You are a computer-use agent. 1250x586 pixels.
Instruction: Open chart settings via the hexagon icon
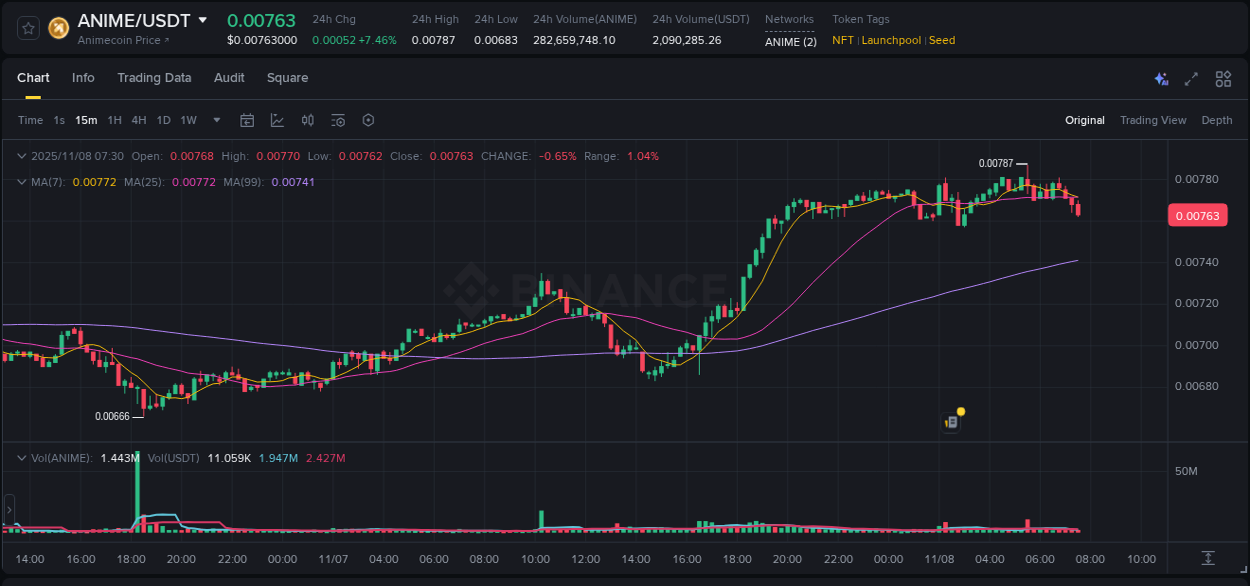[368, 119]
